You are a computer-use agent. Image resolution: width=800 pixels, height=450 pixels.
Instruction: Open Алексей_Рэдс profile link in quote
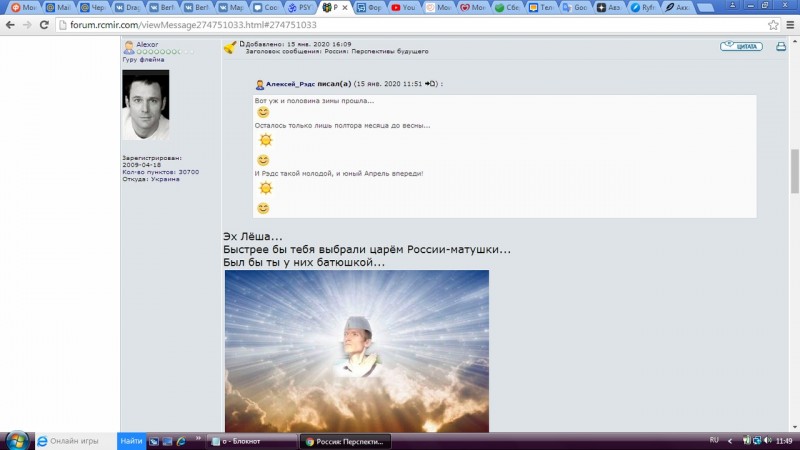pyautogui.click(x=290, y=85)
